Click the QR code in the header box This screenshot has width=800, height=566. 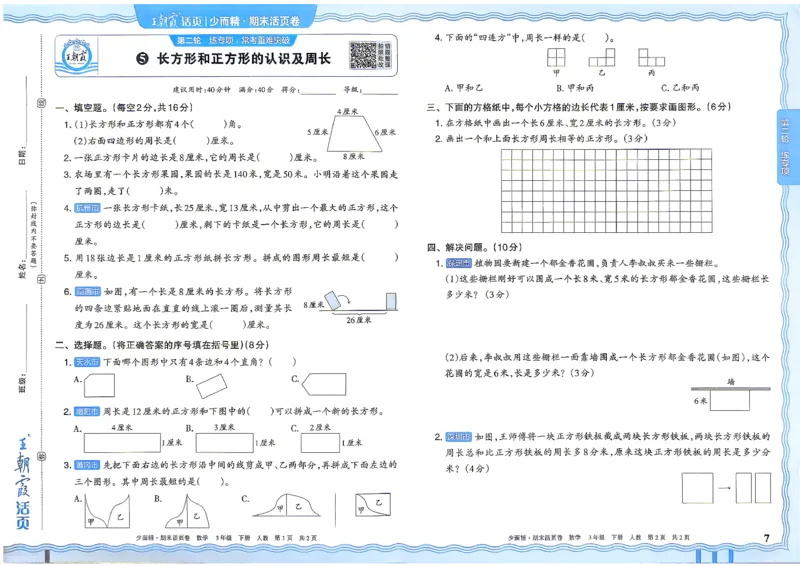pyautogui.click(x=363, y=55)
